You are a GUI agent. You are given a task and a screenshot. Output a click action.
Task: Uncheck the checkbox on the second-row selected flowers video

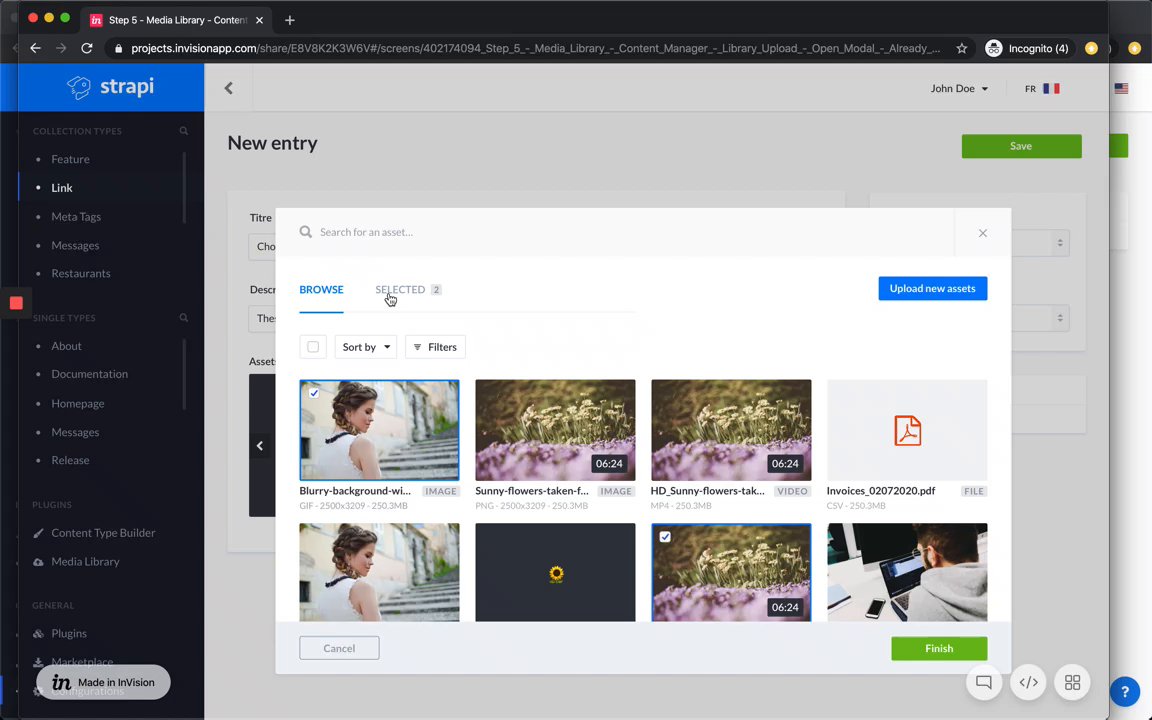tap(665, 537)
